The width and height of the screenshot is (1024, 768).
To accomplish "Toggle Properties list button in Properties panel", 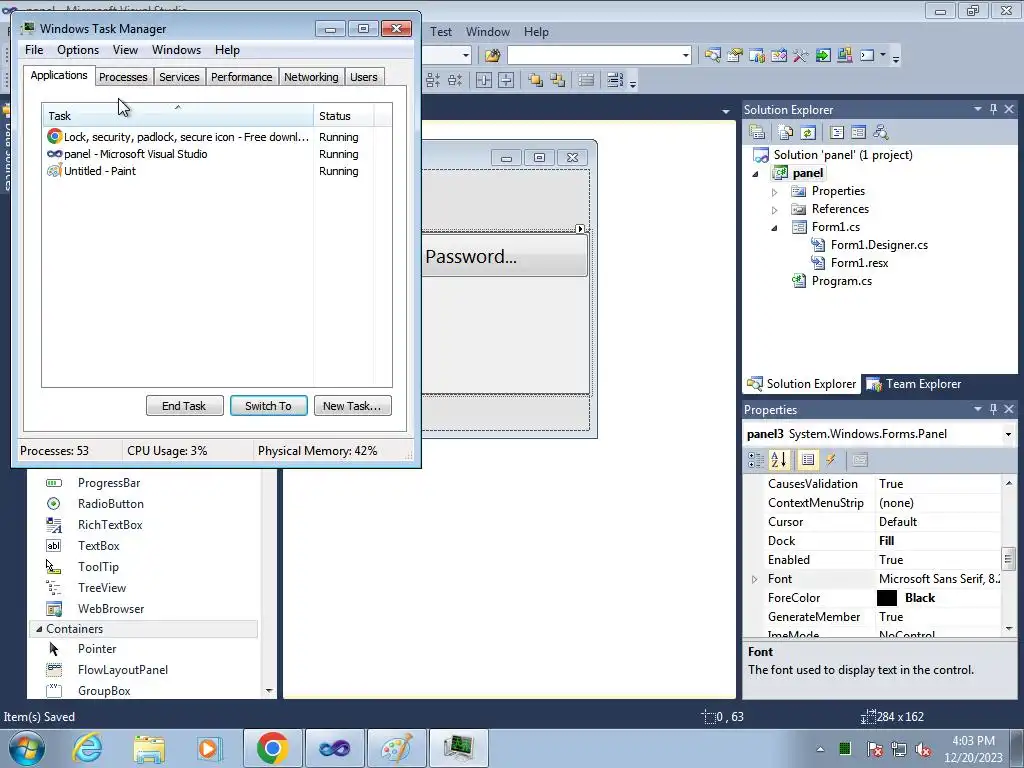I will (x=808, y=460).
